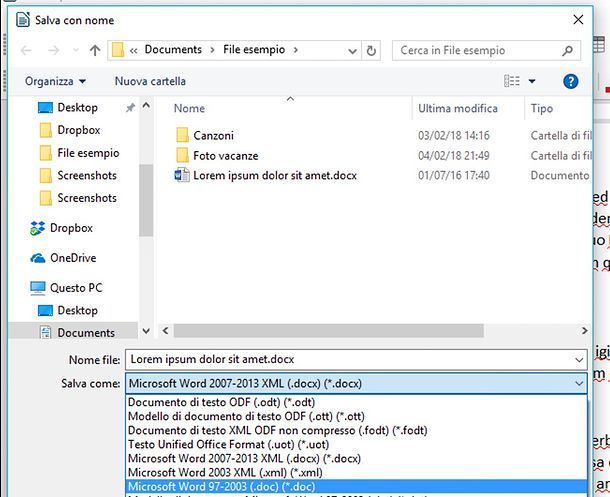This screenshot has width=610, height=497.
Task: Click the Foto vacanze folder icon
Action: tap(182, 155)
